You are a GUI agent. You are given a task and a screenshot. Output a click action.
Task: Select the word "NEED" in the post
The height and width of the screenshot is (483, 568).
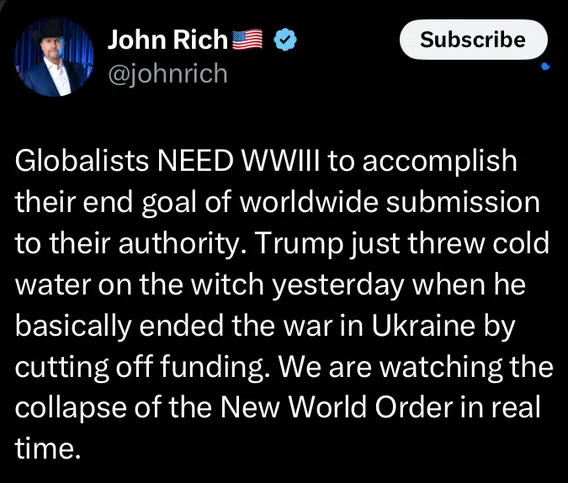coord(195,161)
